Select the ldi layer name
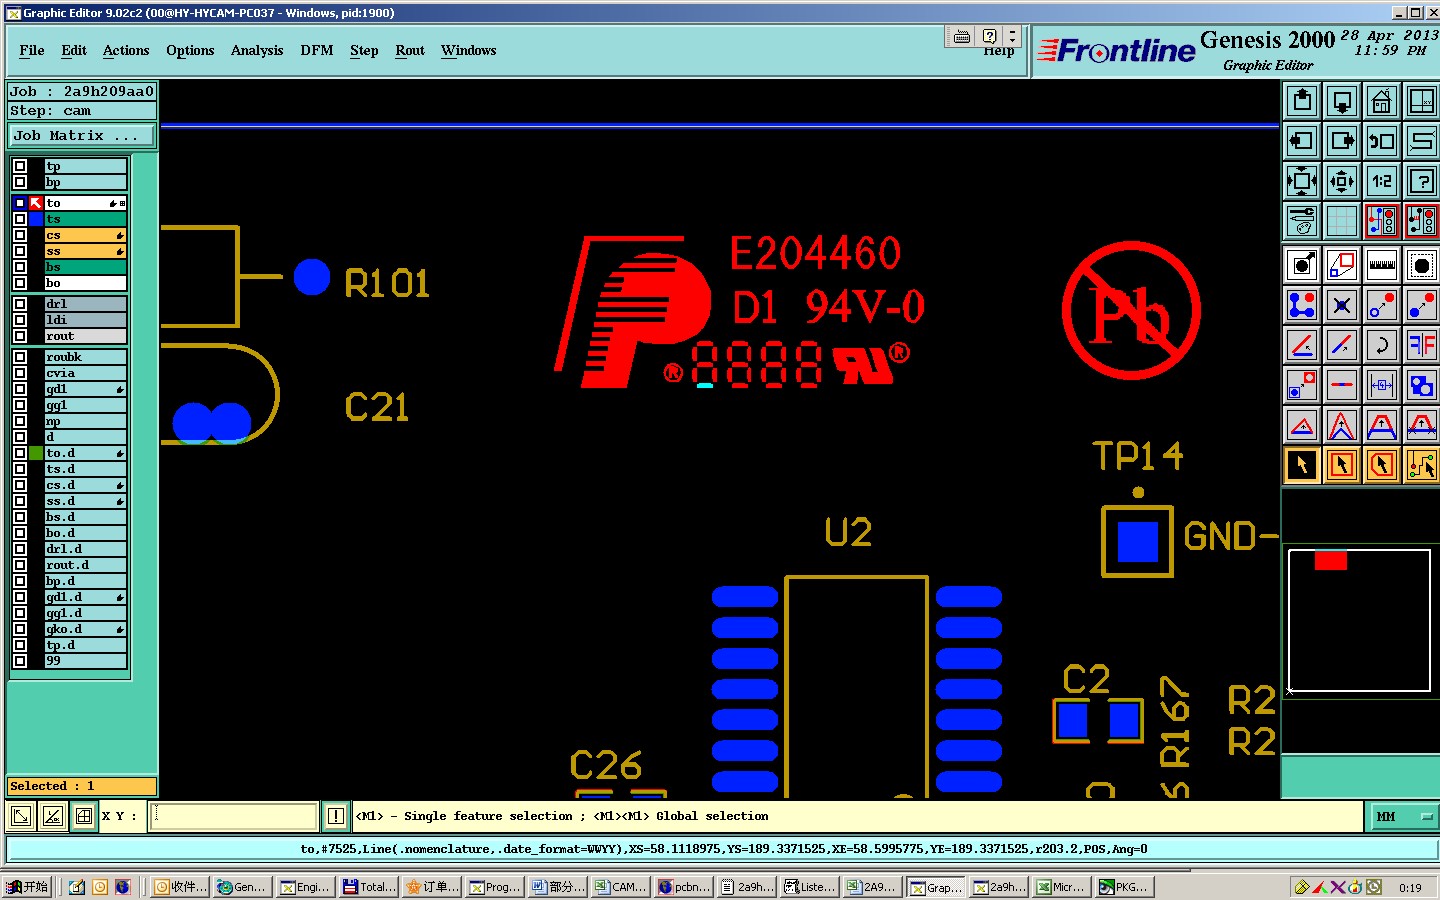Screen dimensions: 1440x900 pos(86,320)
